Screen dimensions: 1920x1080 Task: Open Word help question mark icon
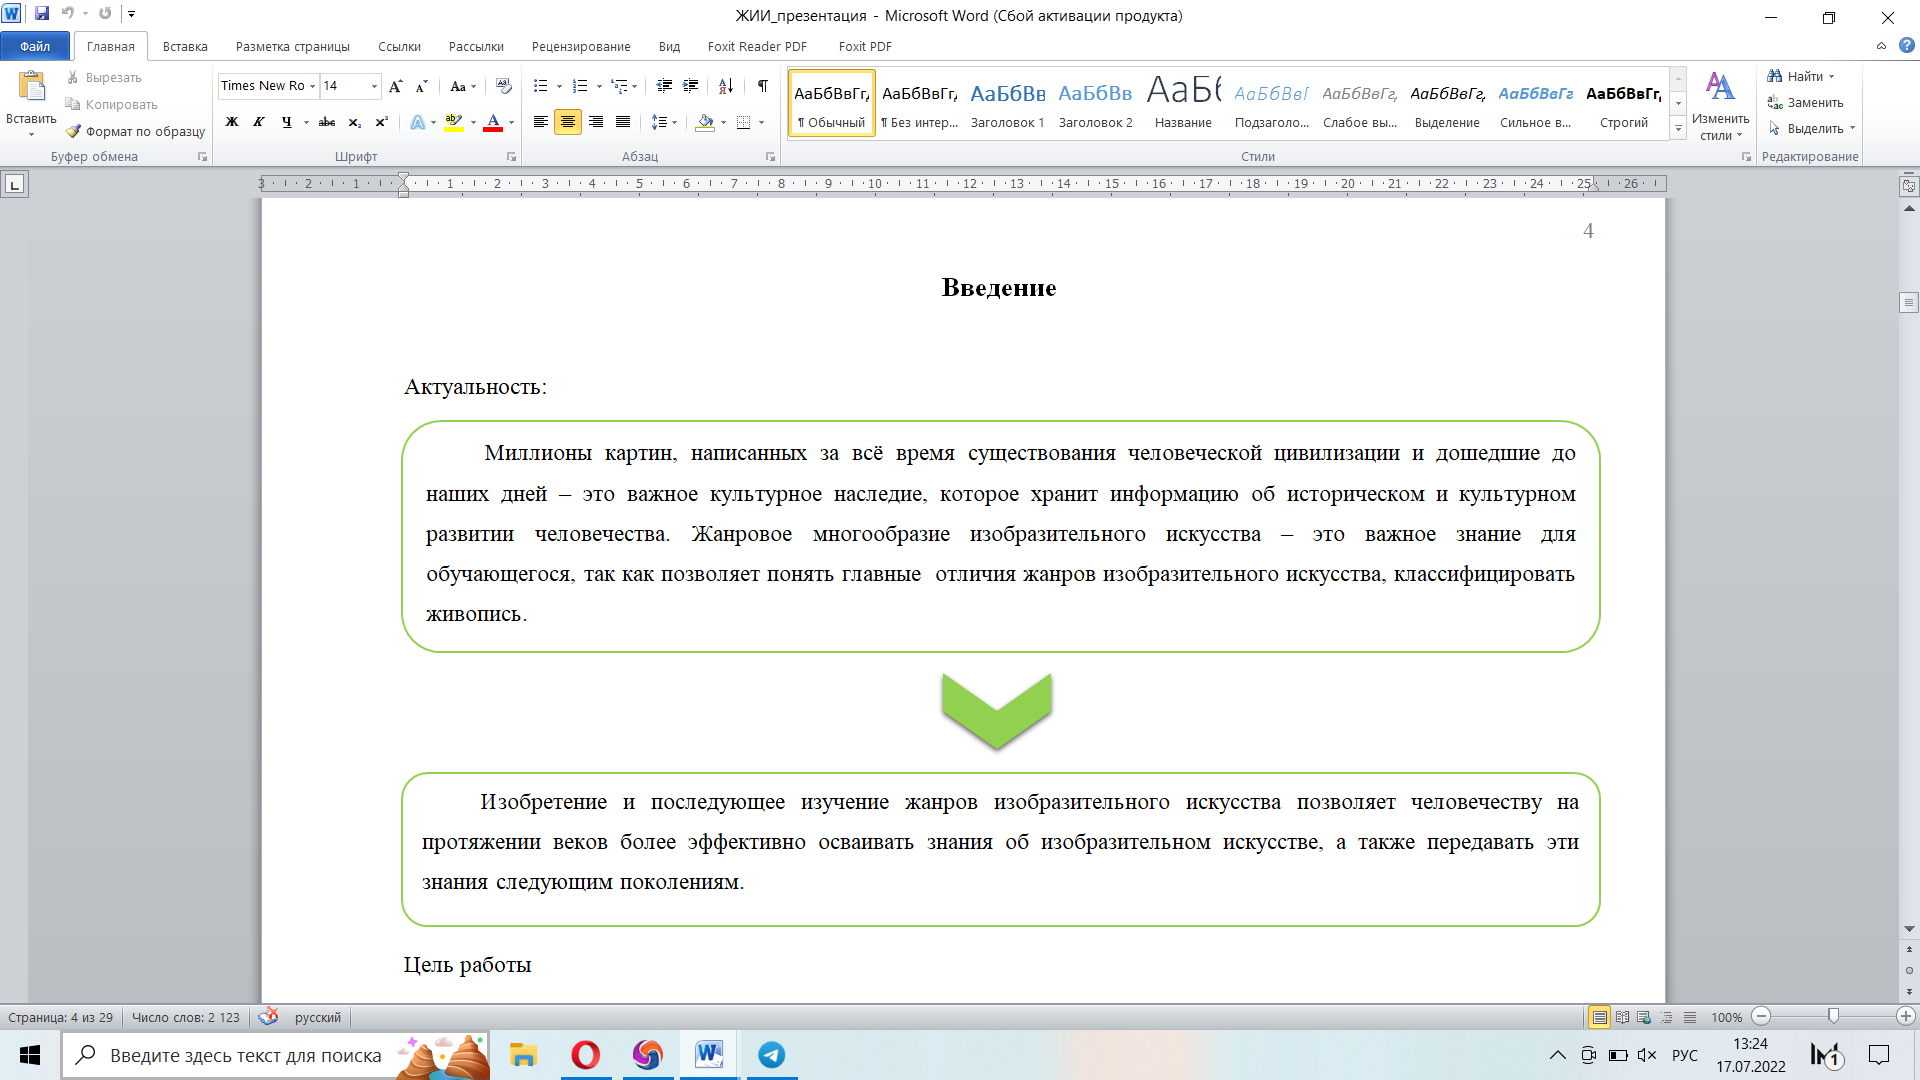pos(1906,46)
